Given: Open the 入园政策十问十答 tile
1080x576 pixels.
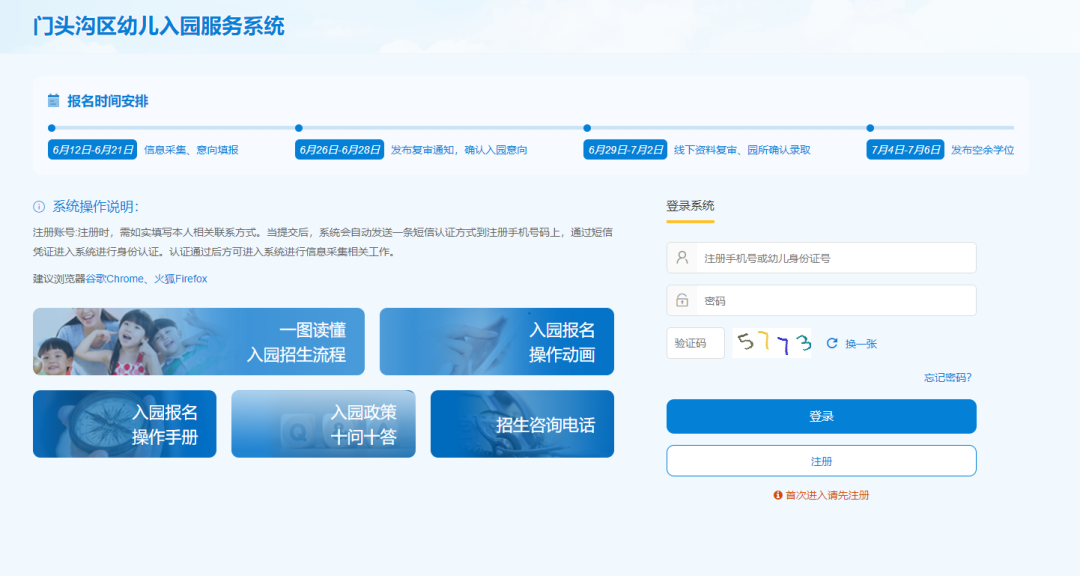Looking at the screenshot, I should [323, 424].
